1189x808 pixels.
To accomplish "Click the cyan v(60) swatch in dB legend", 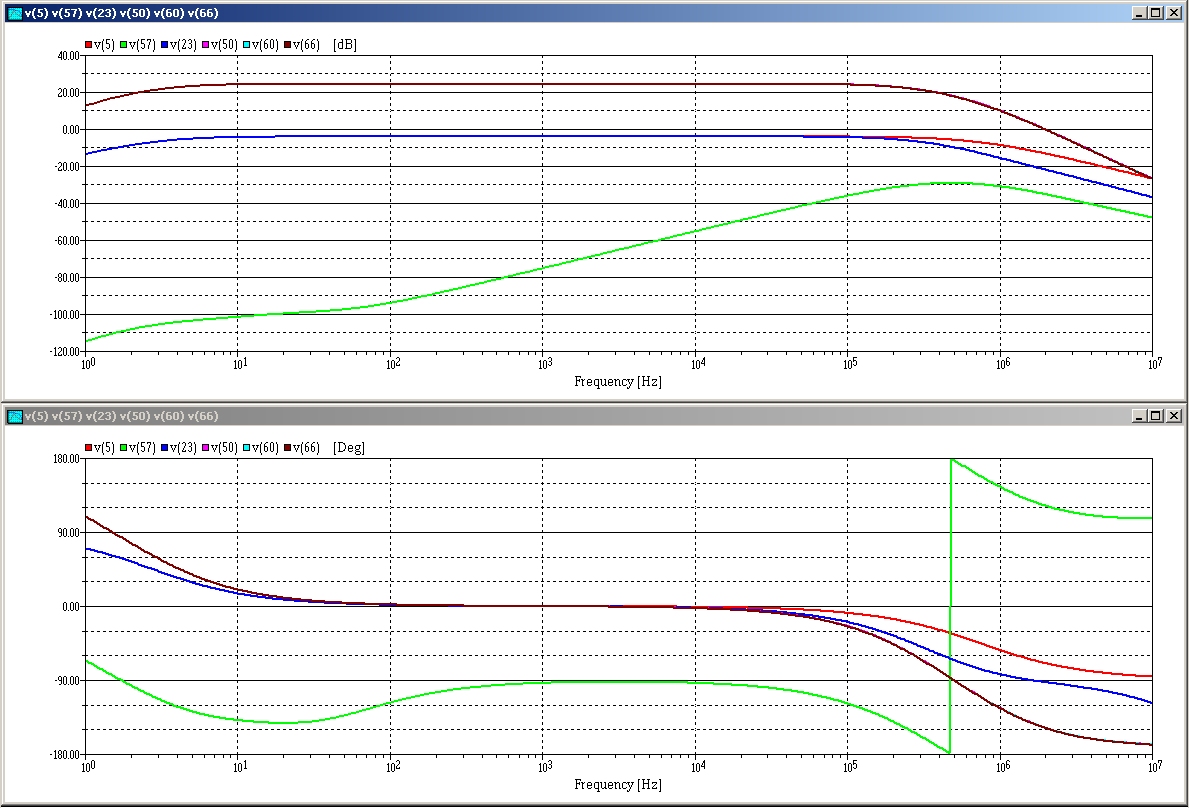I will tap(246, 45).
